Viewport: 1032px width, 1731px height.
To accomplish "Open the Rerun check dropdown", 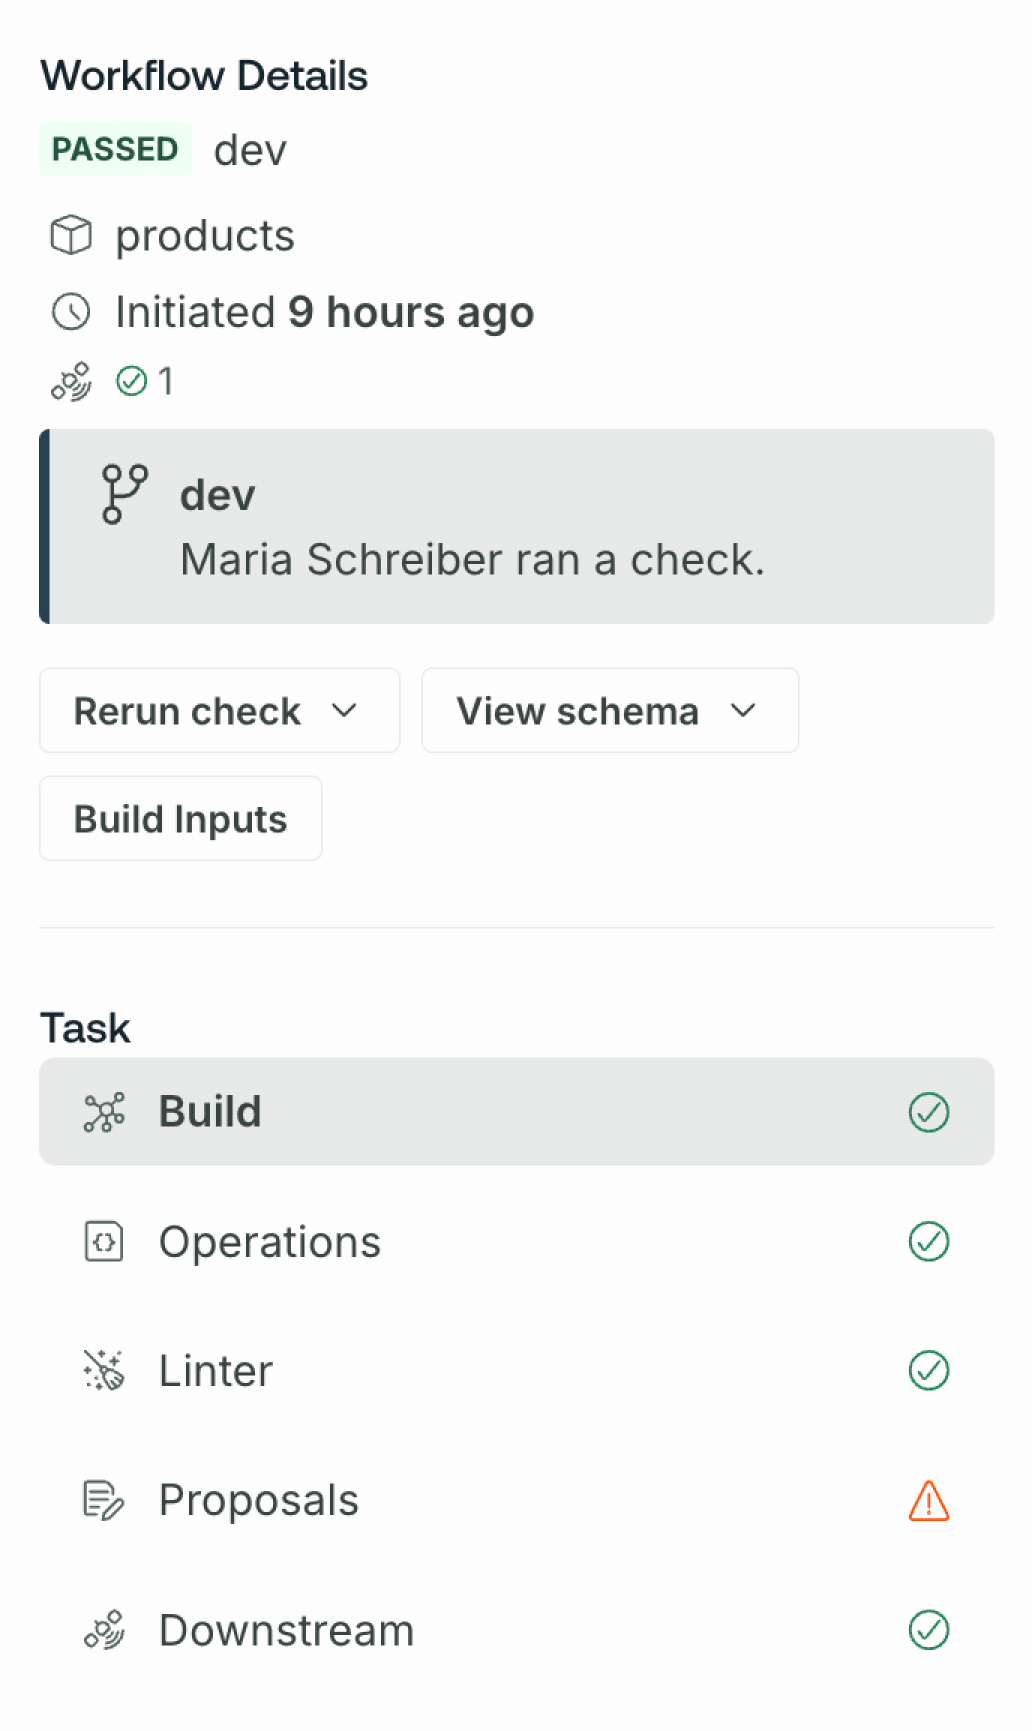I will pos(220,711).
